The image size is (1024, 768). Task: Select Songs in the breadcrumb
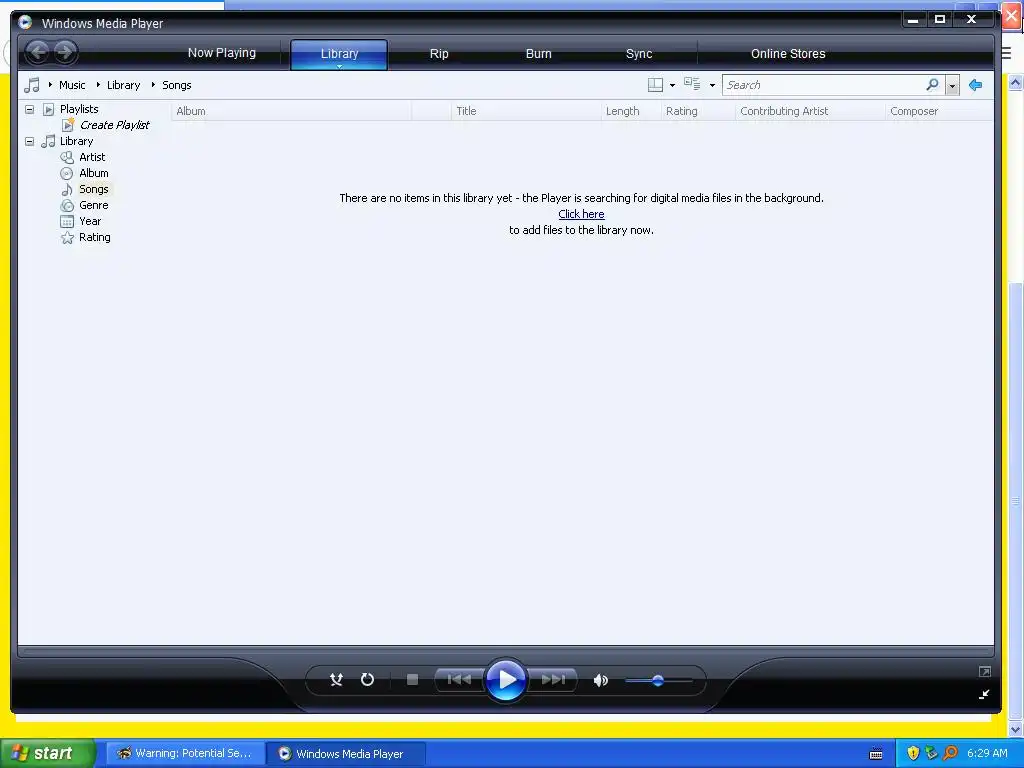click(176, 85)
